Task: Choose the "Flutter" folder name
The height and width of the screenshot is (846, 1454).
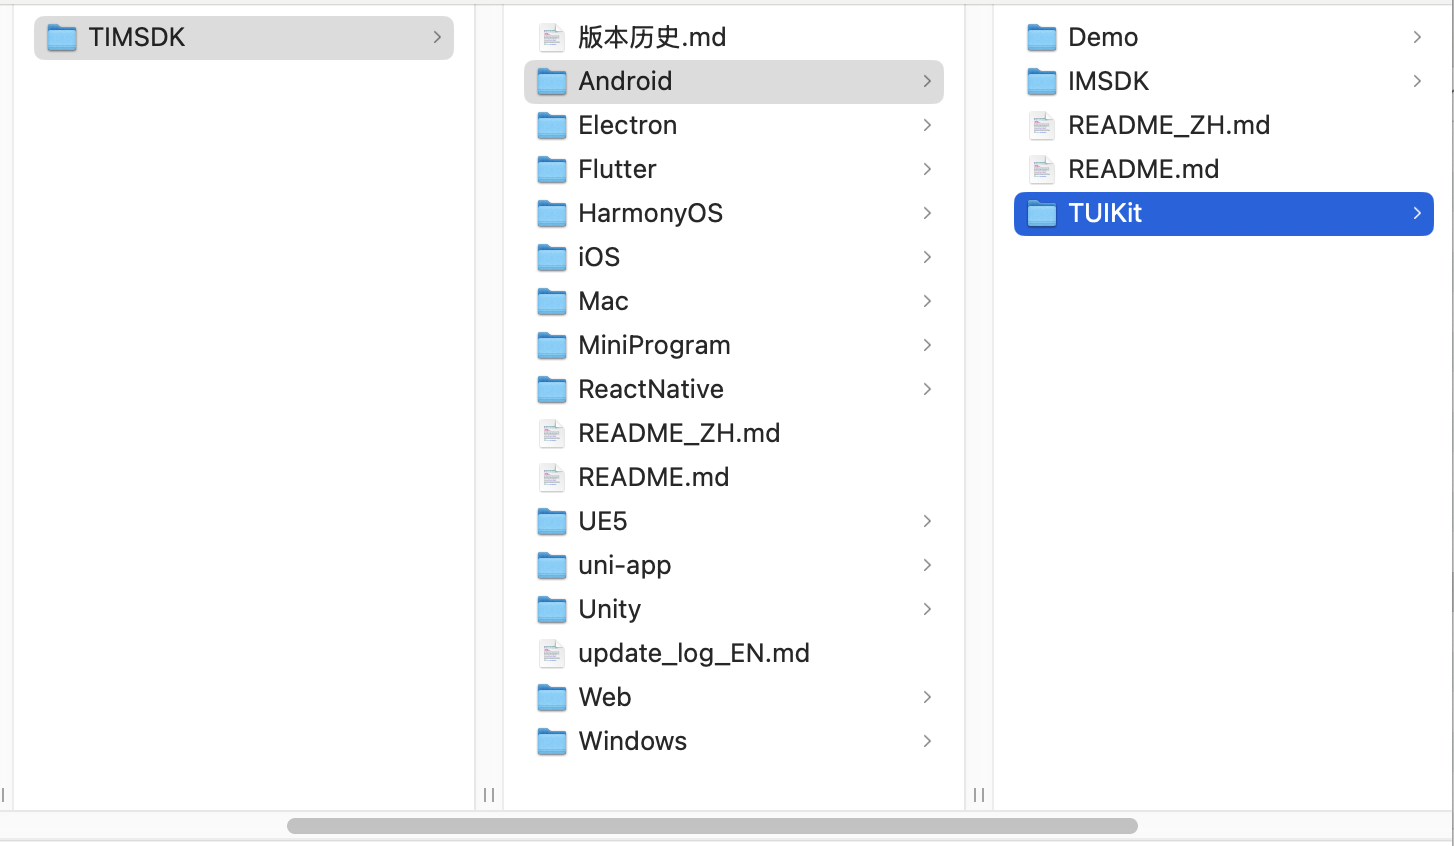Action: pyautogui.click(x=617, y=169)
